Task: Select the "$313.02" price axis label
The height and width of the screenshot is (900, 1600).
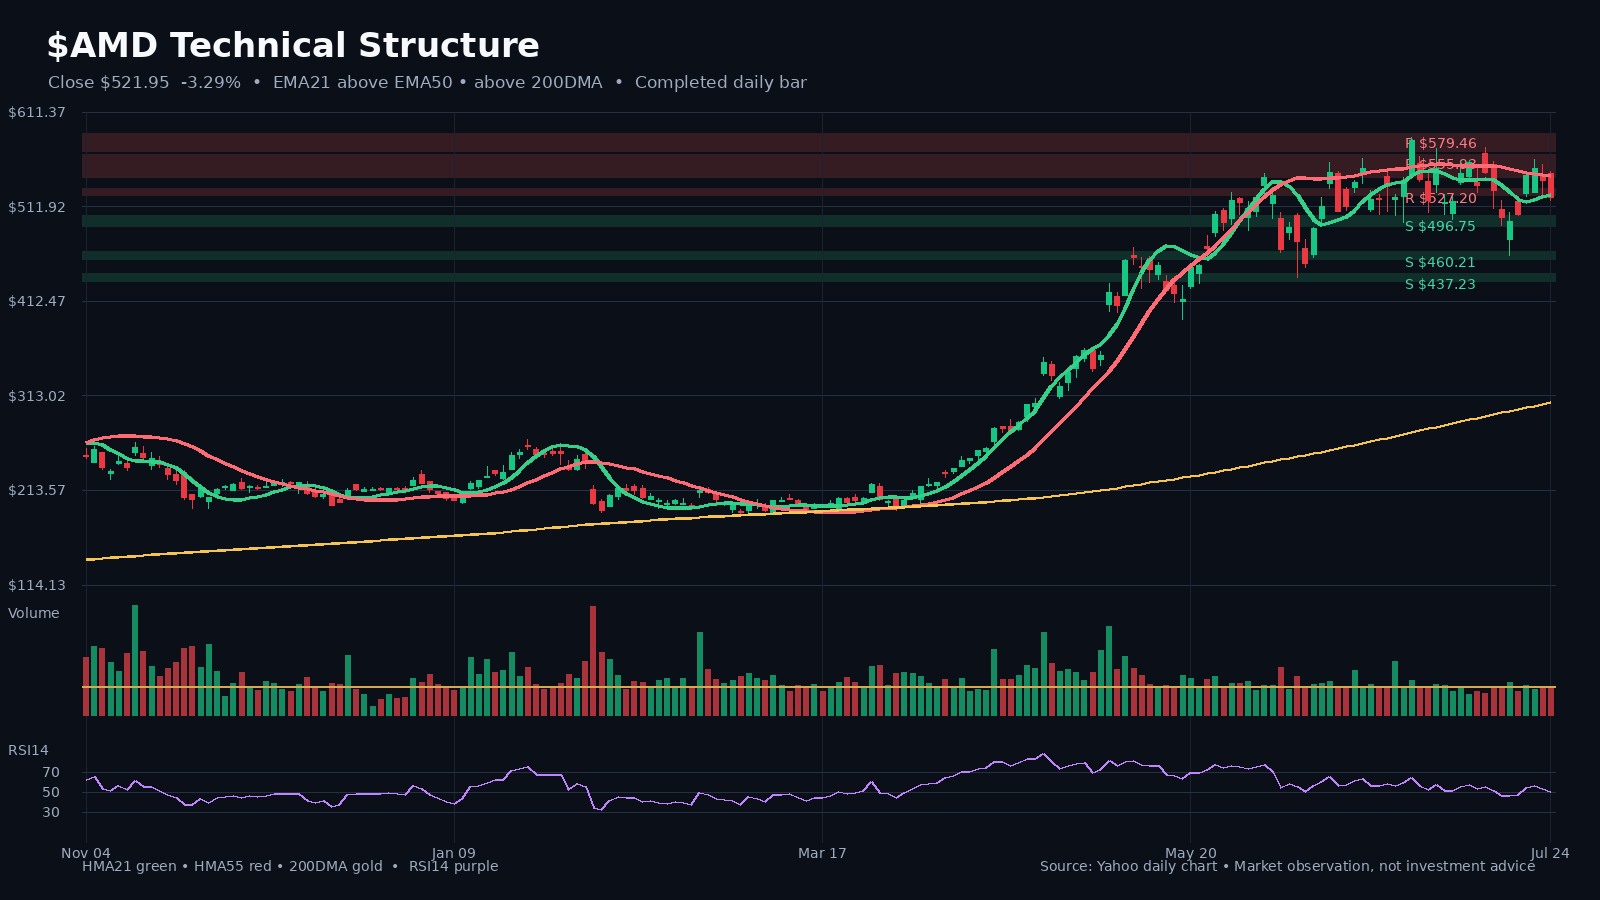Action: (x=37, y=396)
